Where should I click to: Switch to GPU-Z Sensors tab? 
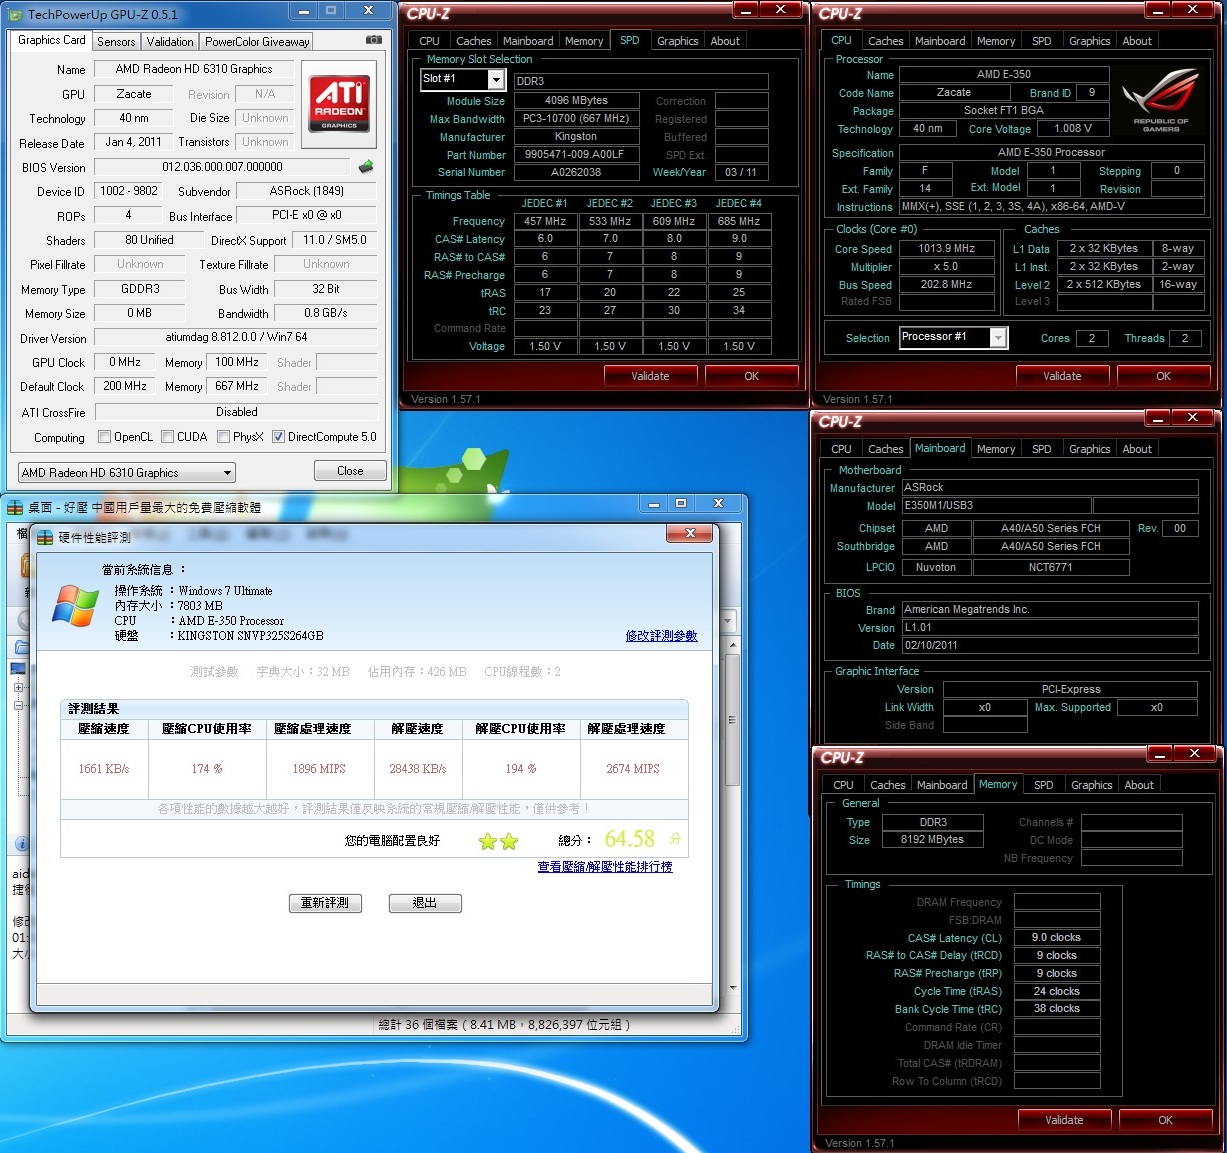coord(116,42)
